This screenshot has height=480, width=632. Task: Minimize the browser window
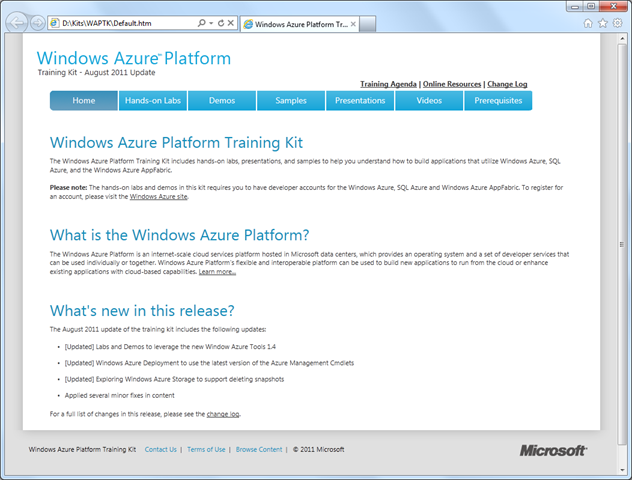coord(575,6)
